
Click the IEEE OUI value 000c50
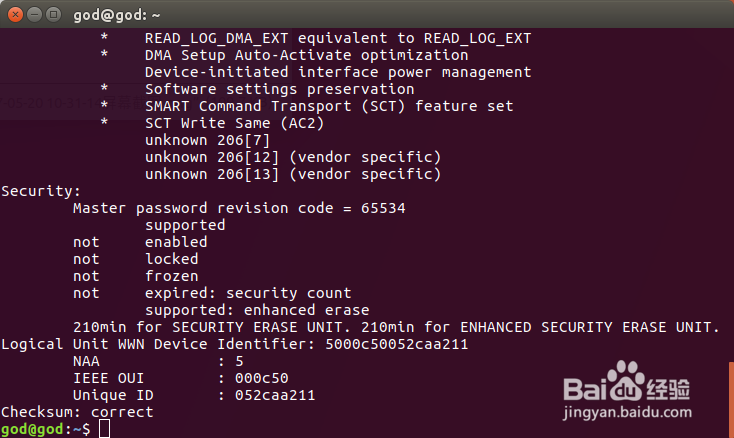pos(258,378)
